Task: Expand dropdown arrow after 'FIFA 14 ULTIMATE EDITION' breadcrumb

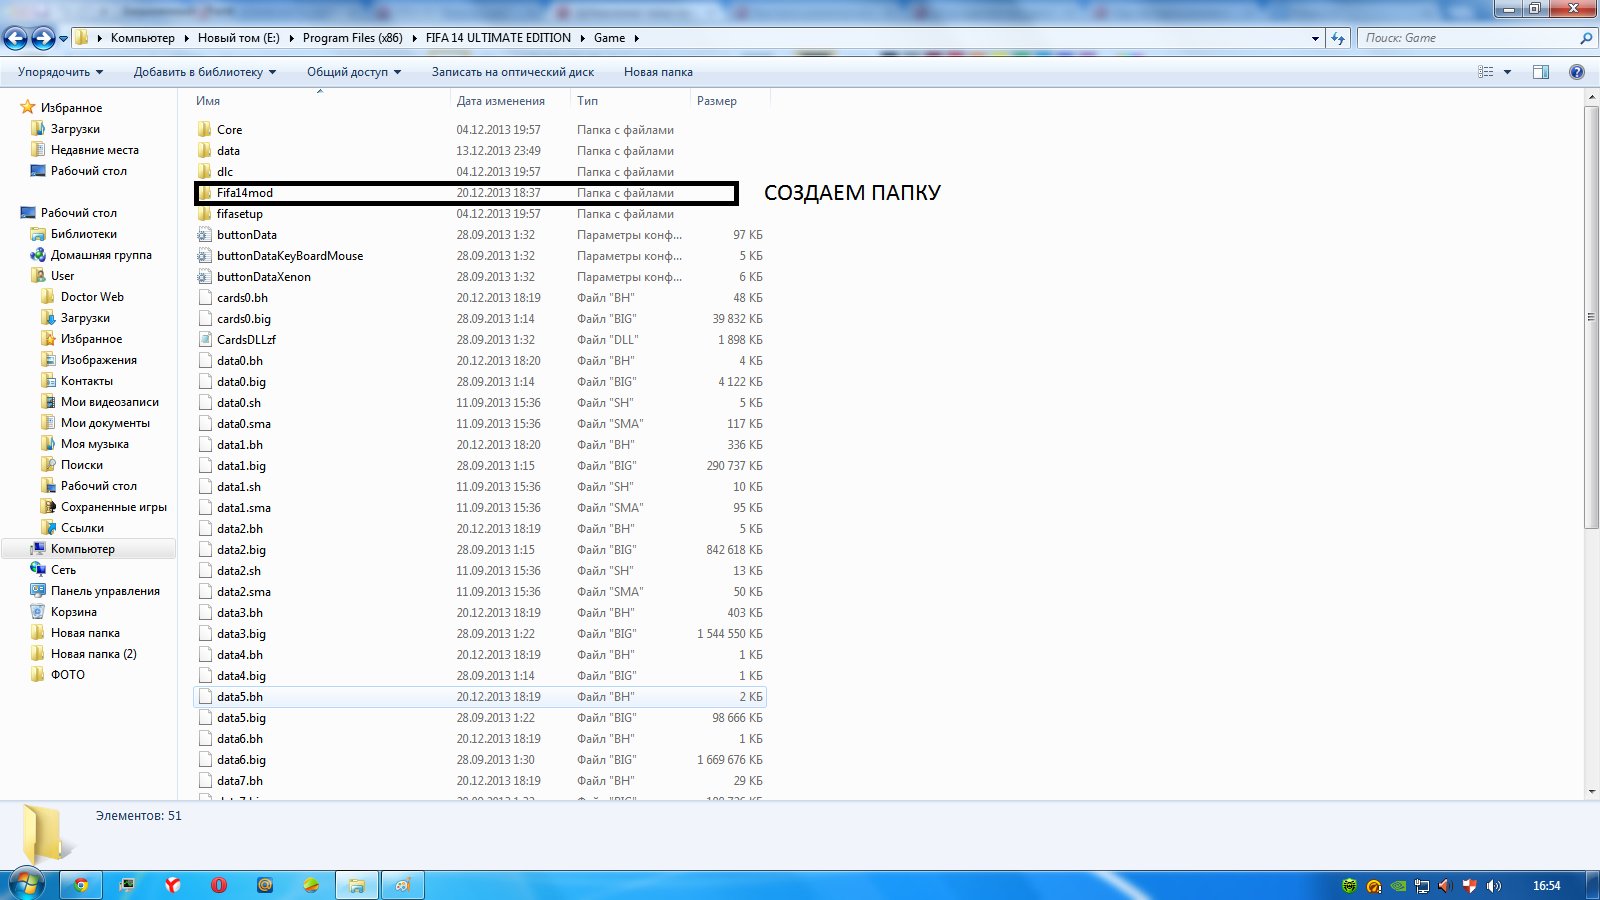Action: pyautogui.click(x=582, y=38)
